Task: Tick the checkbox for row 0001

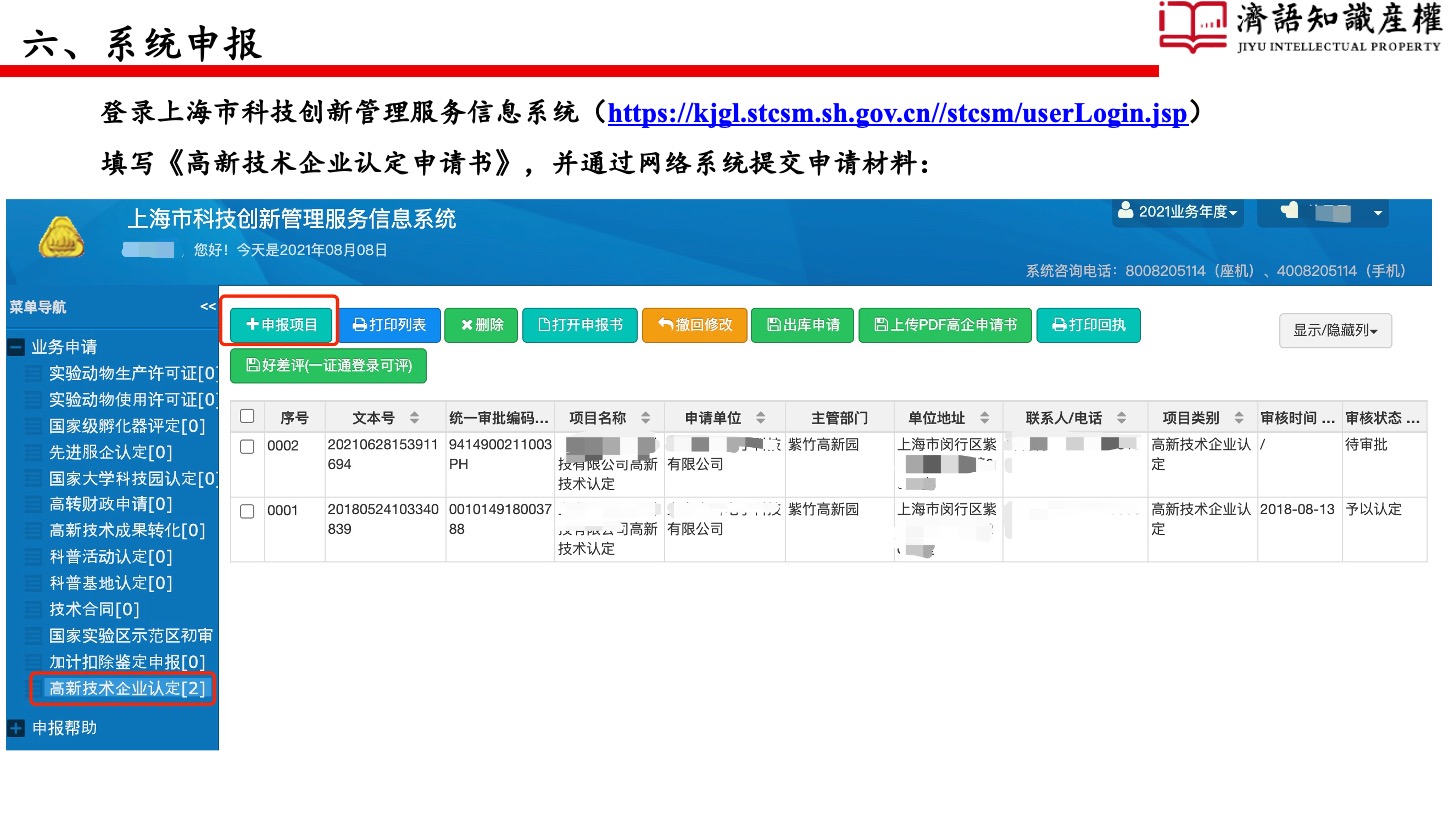Action: [247, 512]
